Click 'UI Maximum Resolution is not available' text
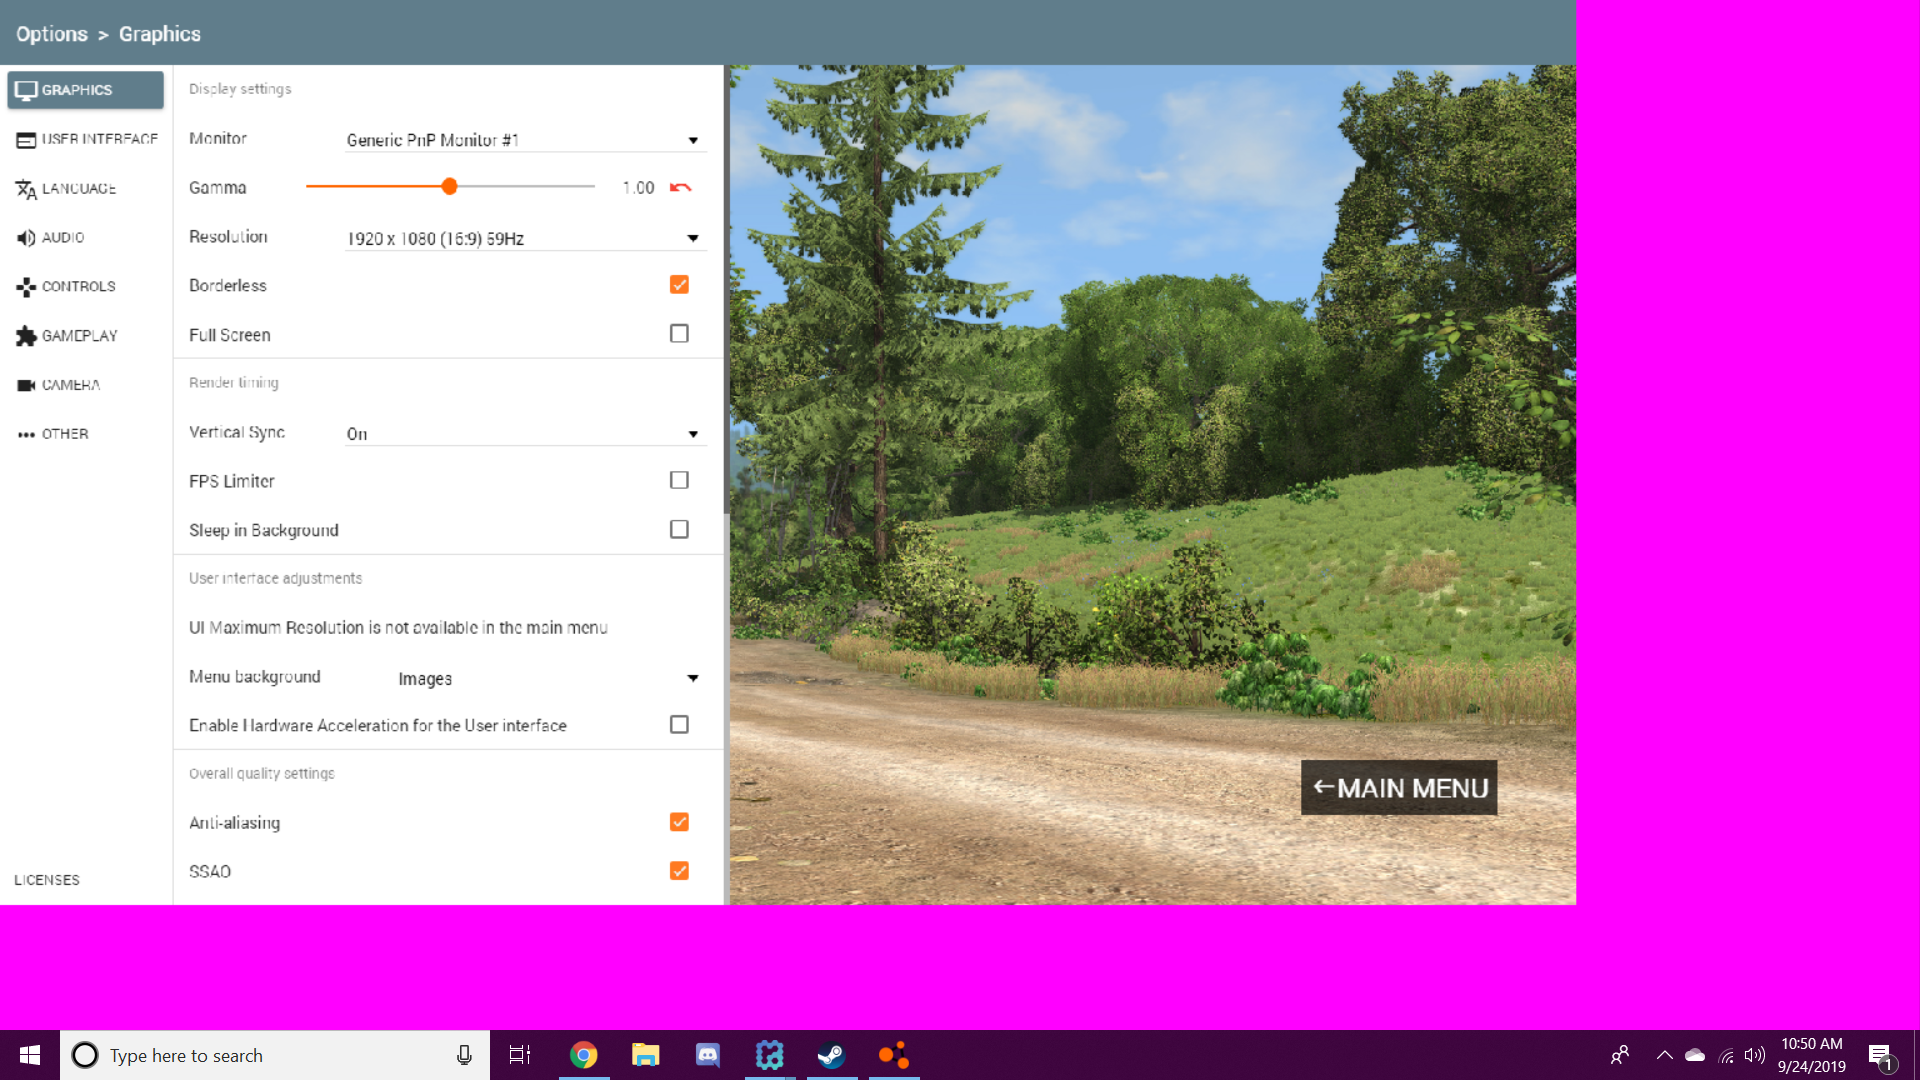The image size is (1920, 1080). click(x=398, y=628)
